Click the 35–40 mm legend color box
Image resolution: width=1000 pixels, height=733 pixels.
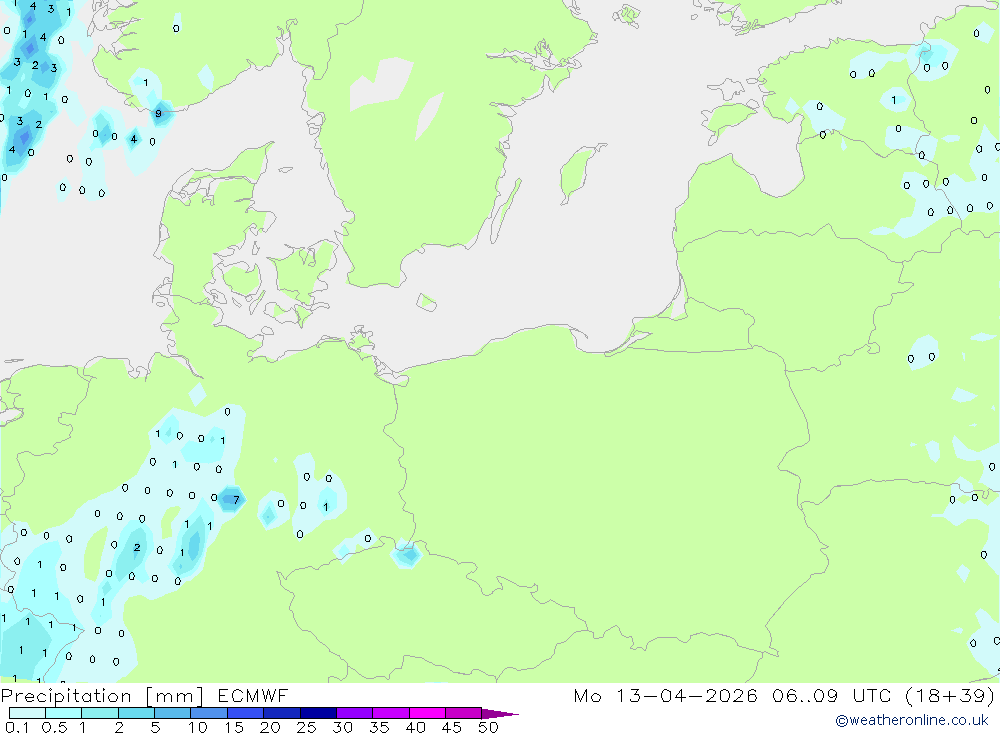pyautogui.click(x=391, y=713)
